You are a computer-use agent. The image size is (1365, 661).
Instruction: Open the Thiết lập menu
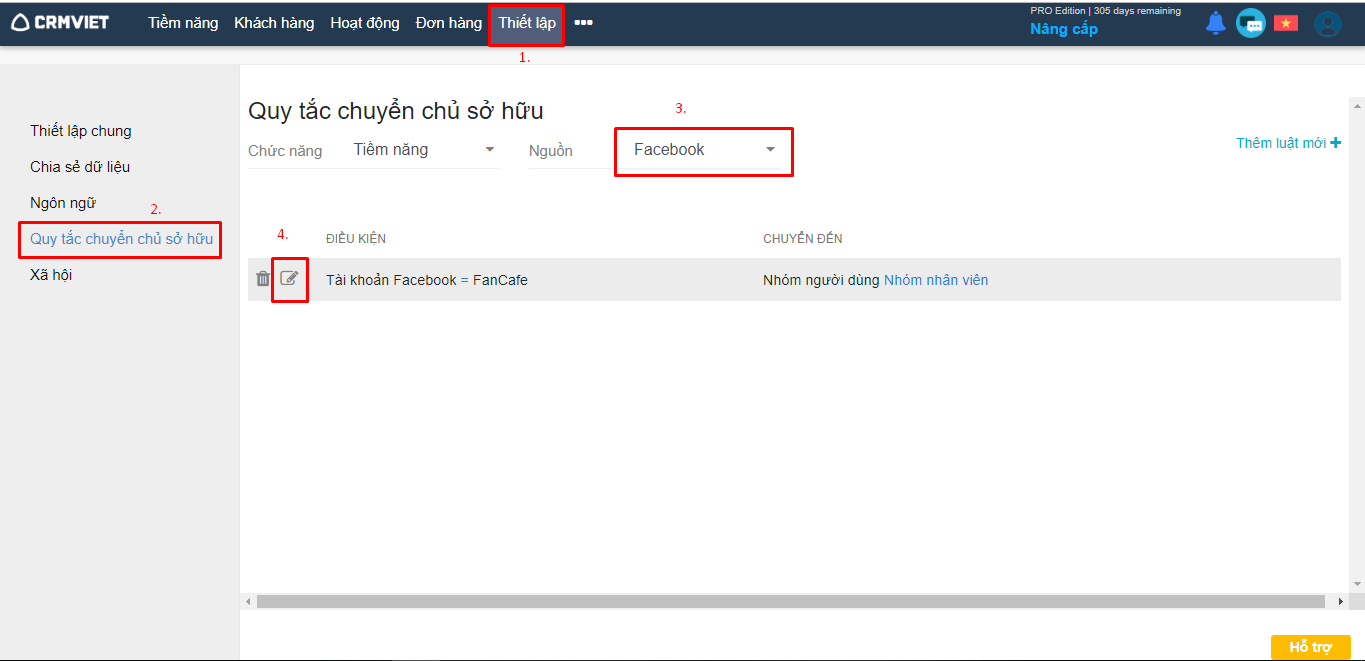[527, 23]
